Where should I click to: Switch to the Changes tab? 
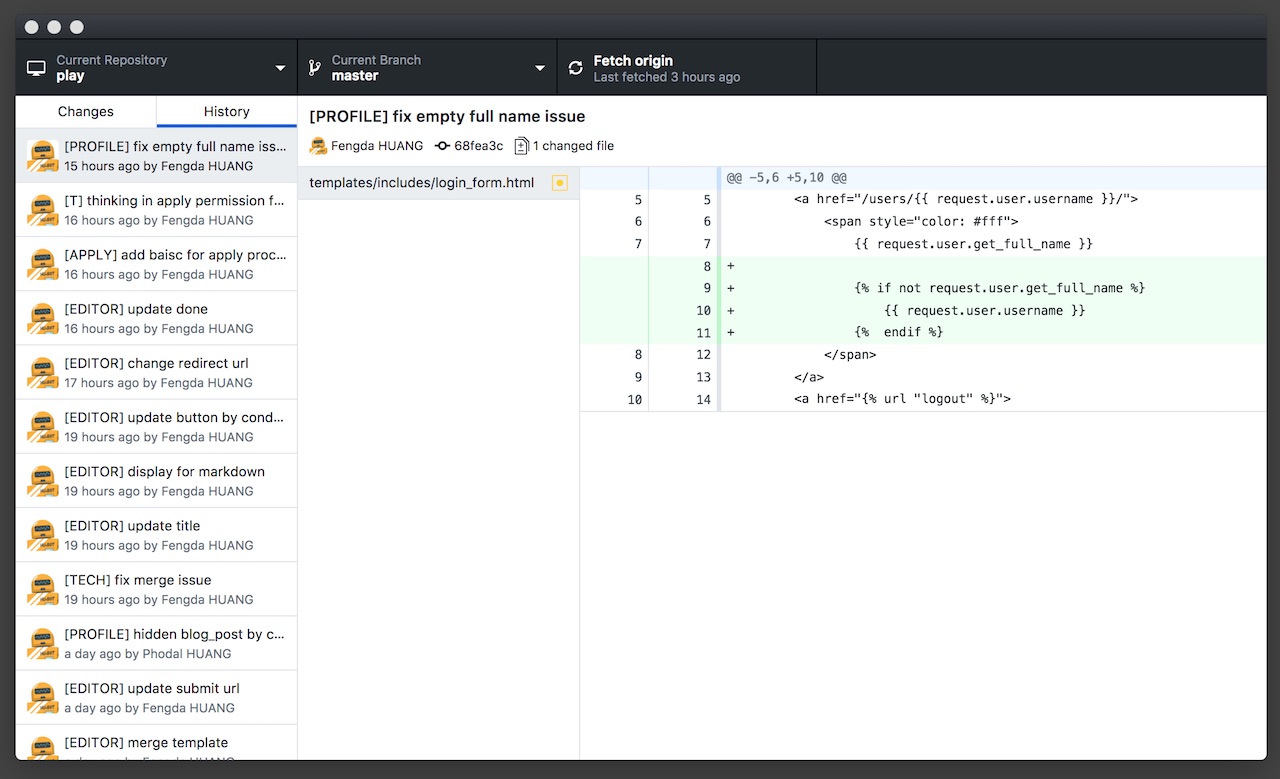(86, 112)
